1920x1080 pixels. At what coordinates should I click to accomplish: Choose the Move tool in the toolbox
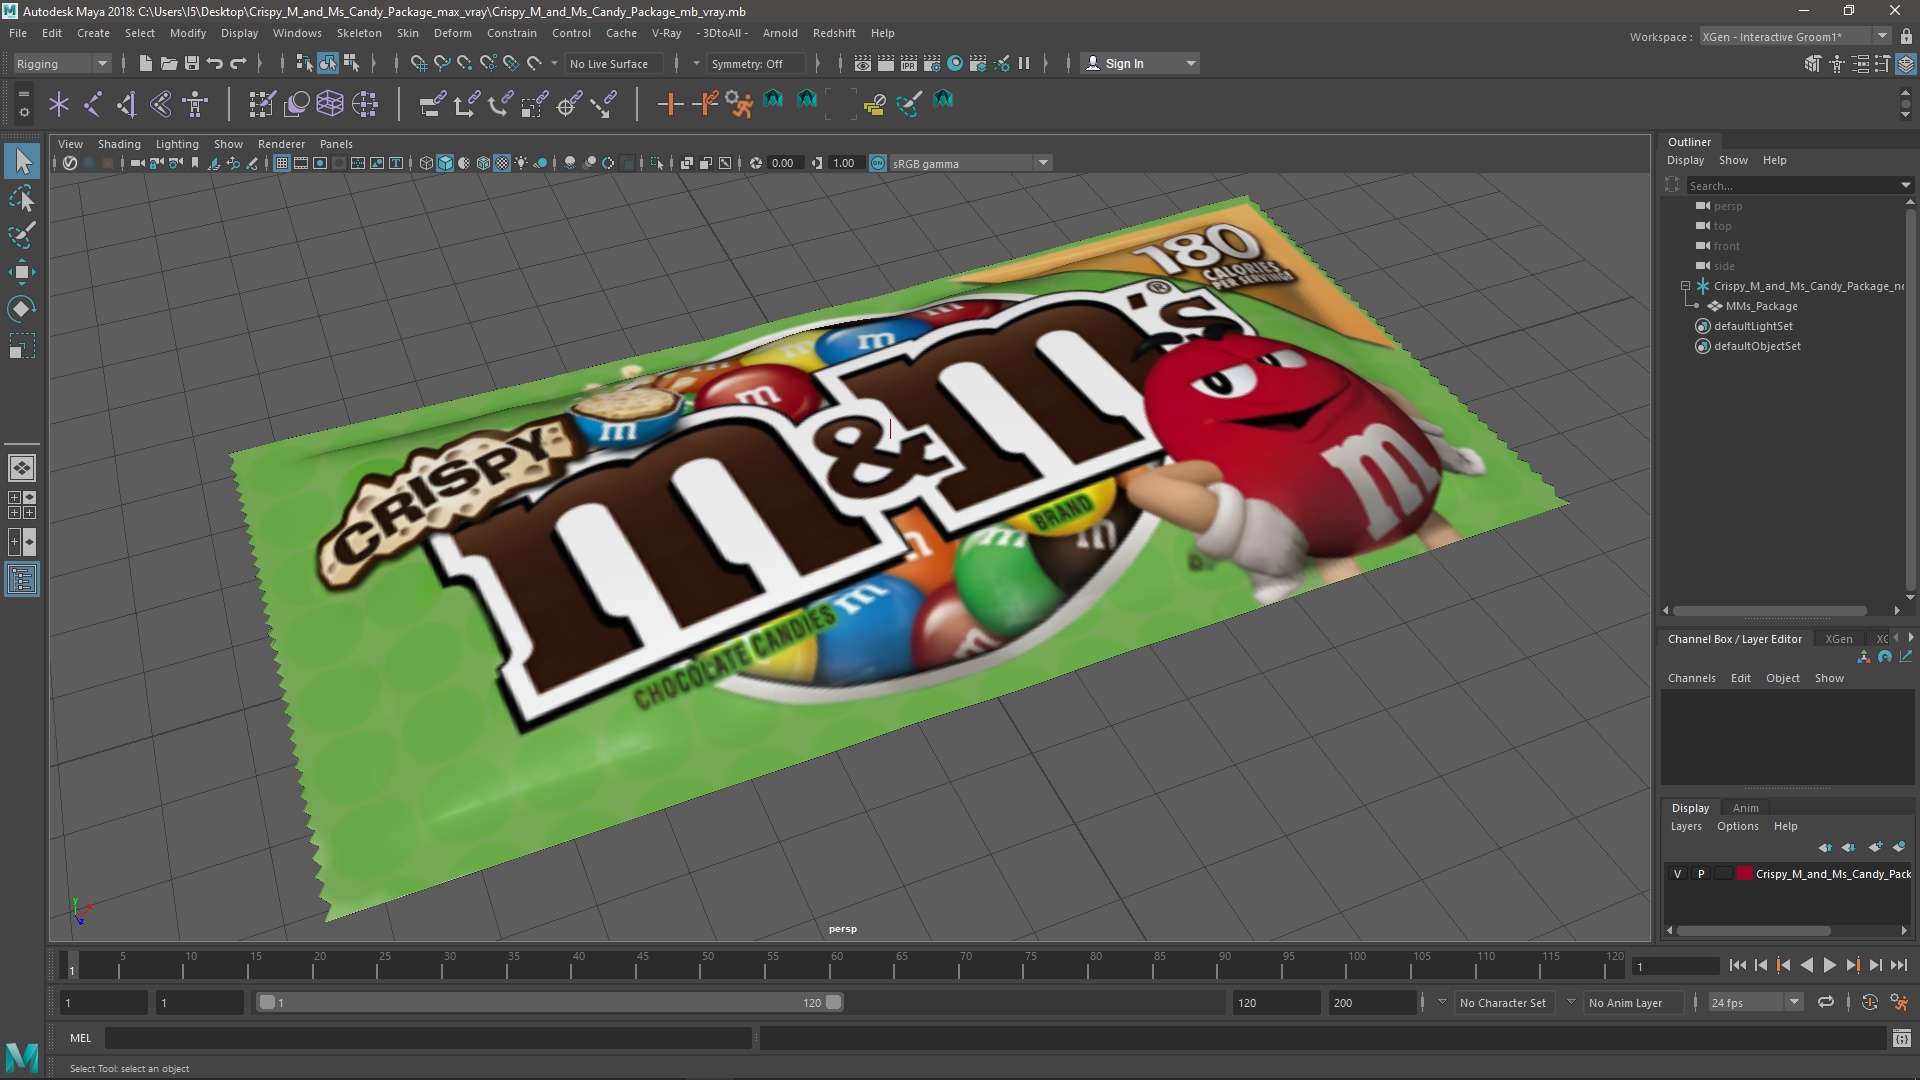22,272
